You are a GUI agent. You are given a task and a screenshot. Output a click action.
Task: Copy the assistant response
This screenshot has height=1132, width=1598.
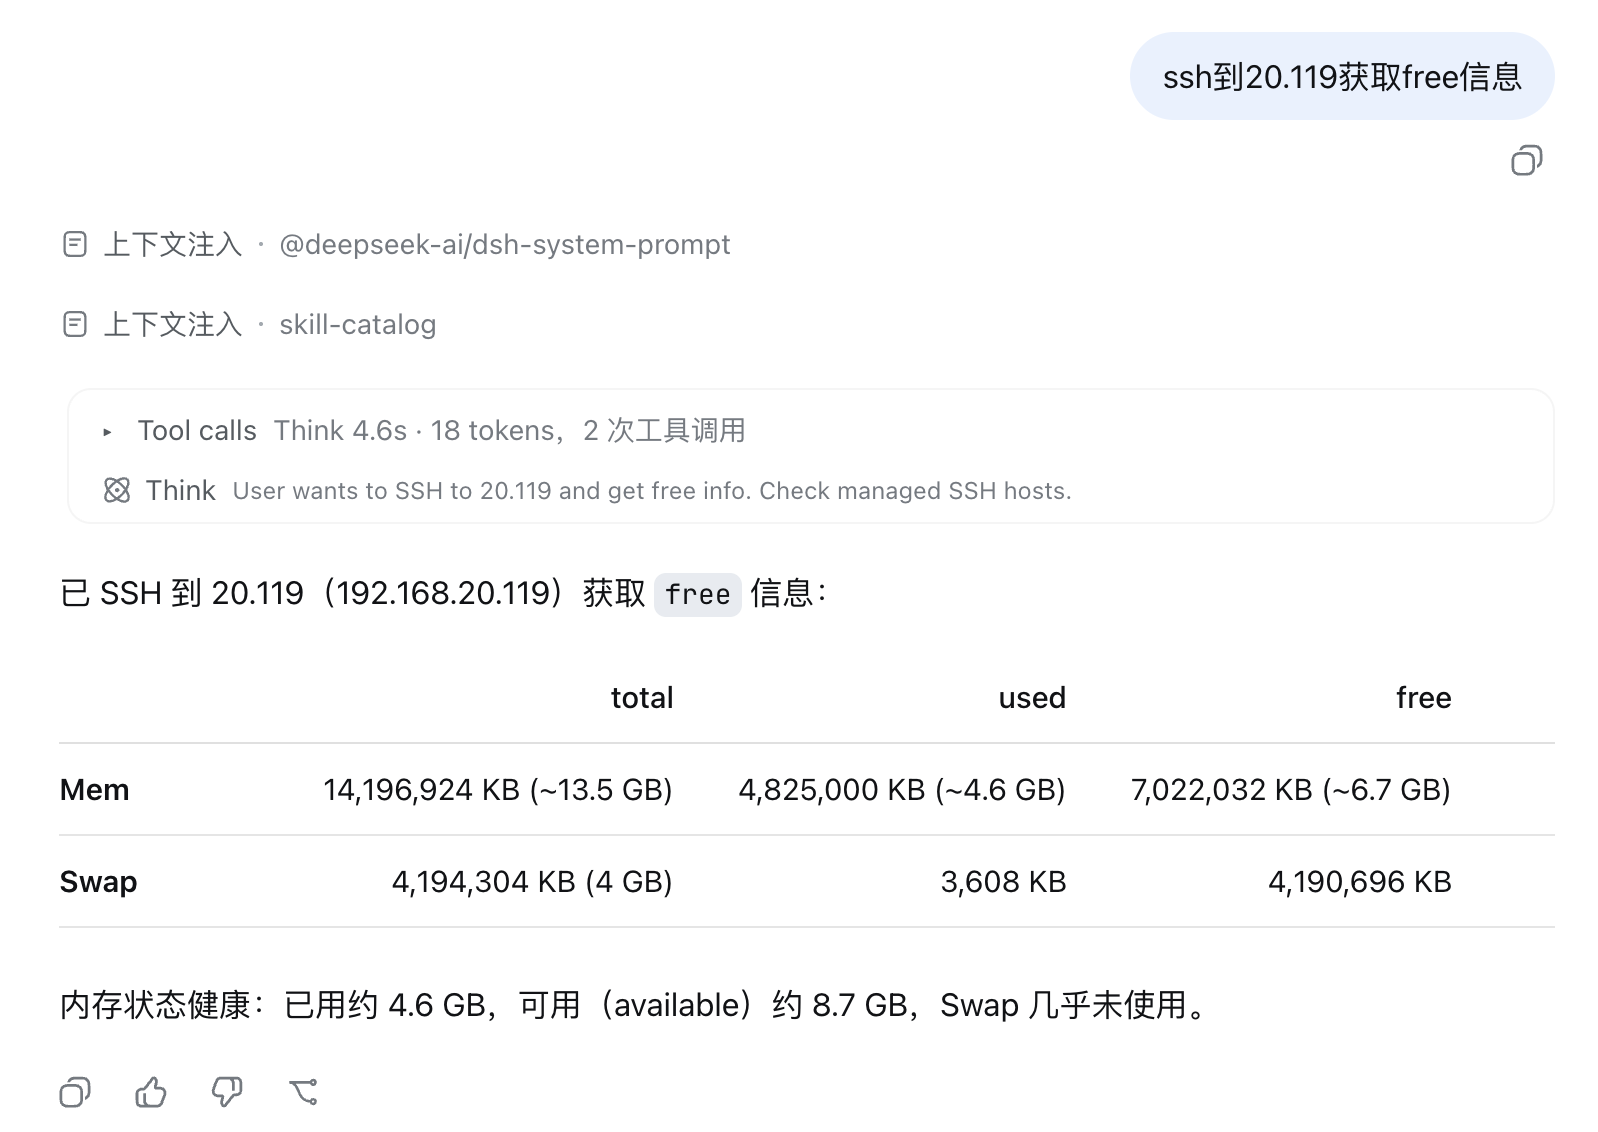click(75, 1092)
